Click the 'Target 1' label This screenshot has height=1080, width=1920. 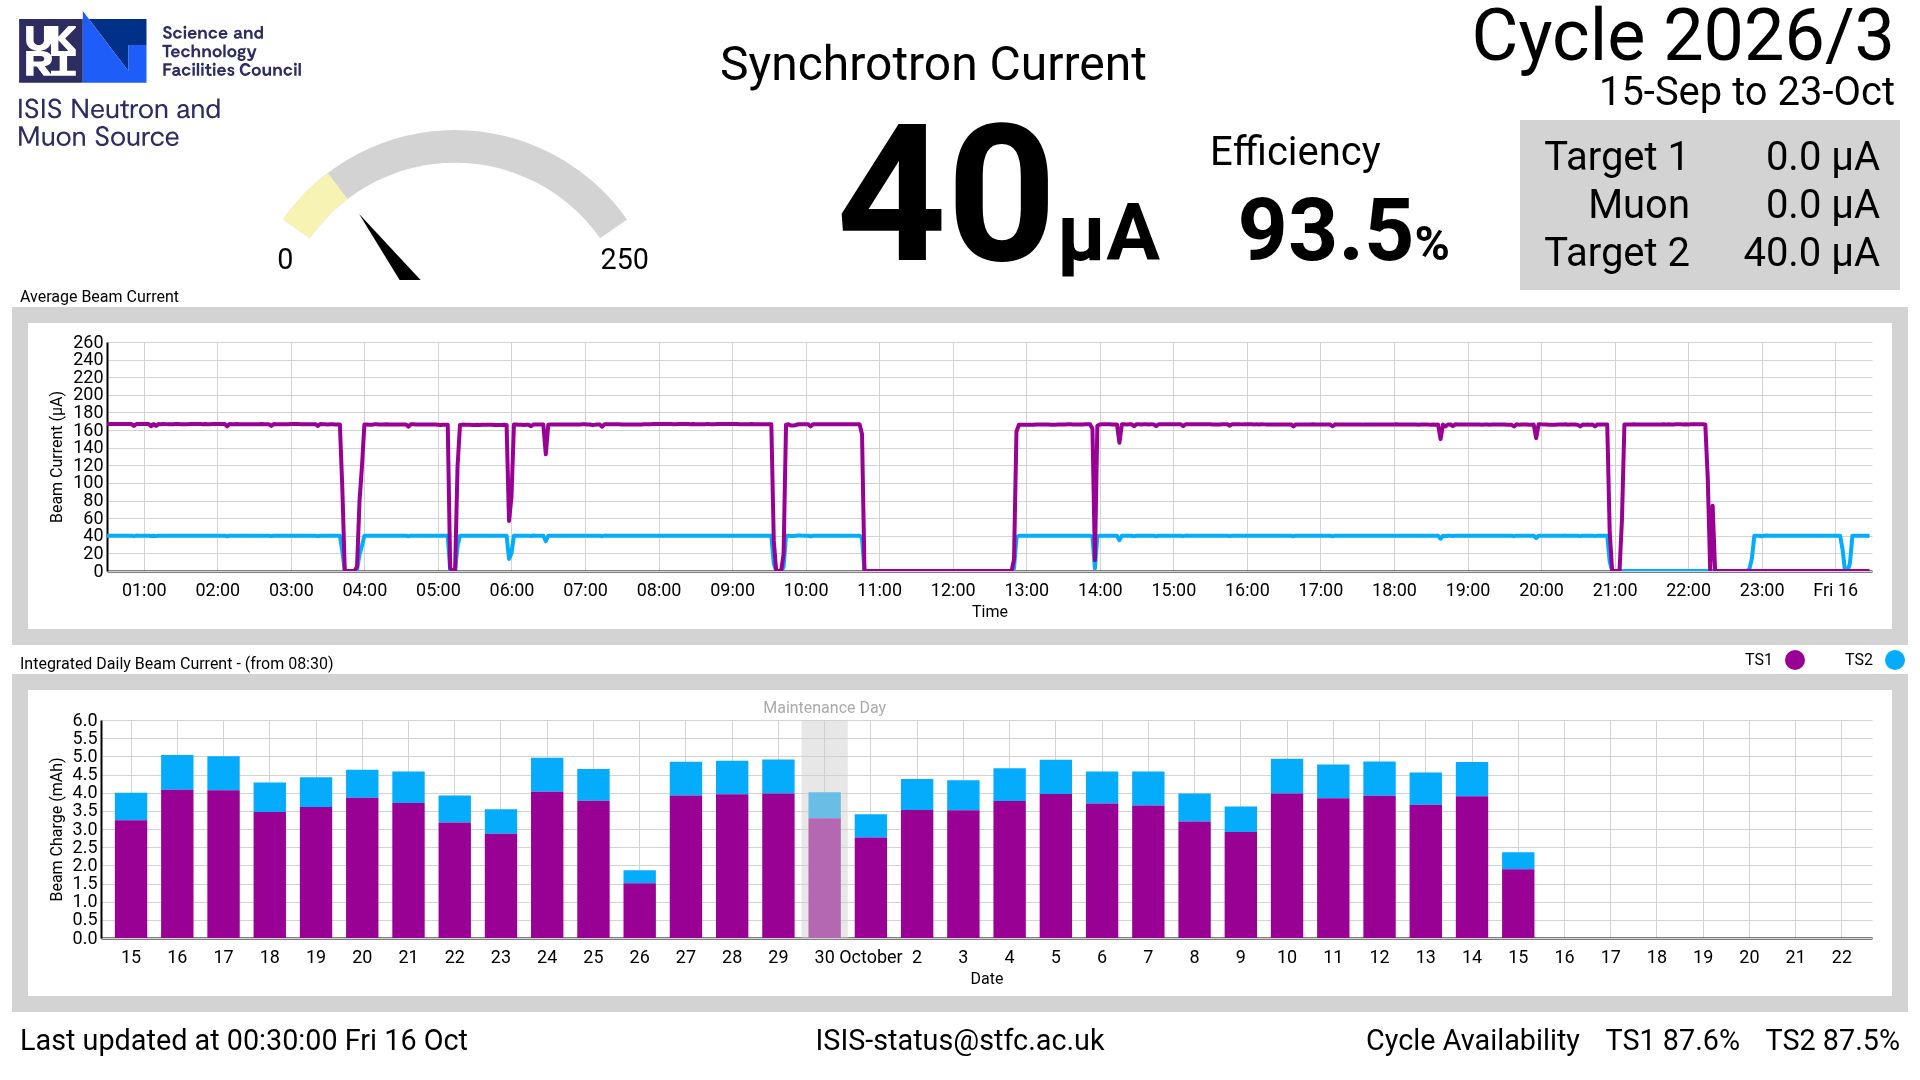click(x=1616, y=157)
